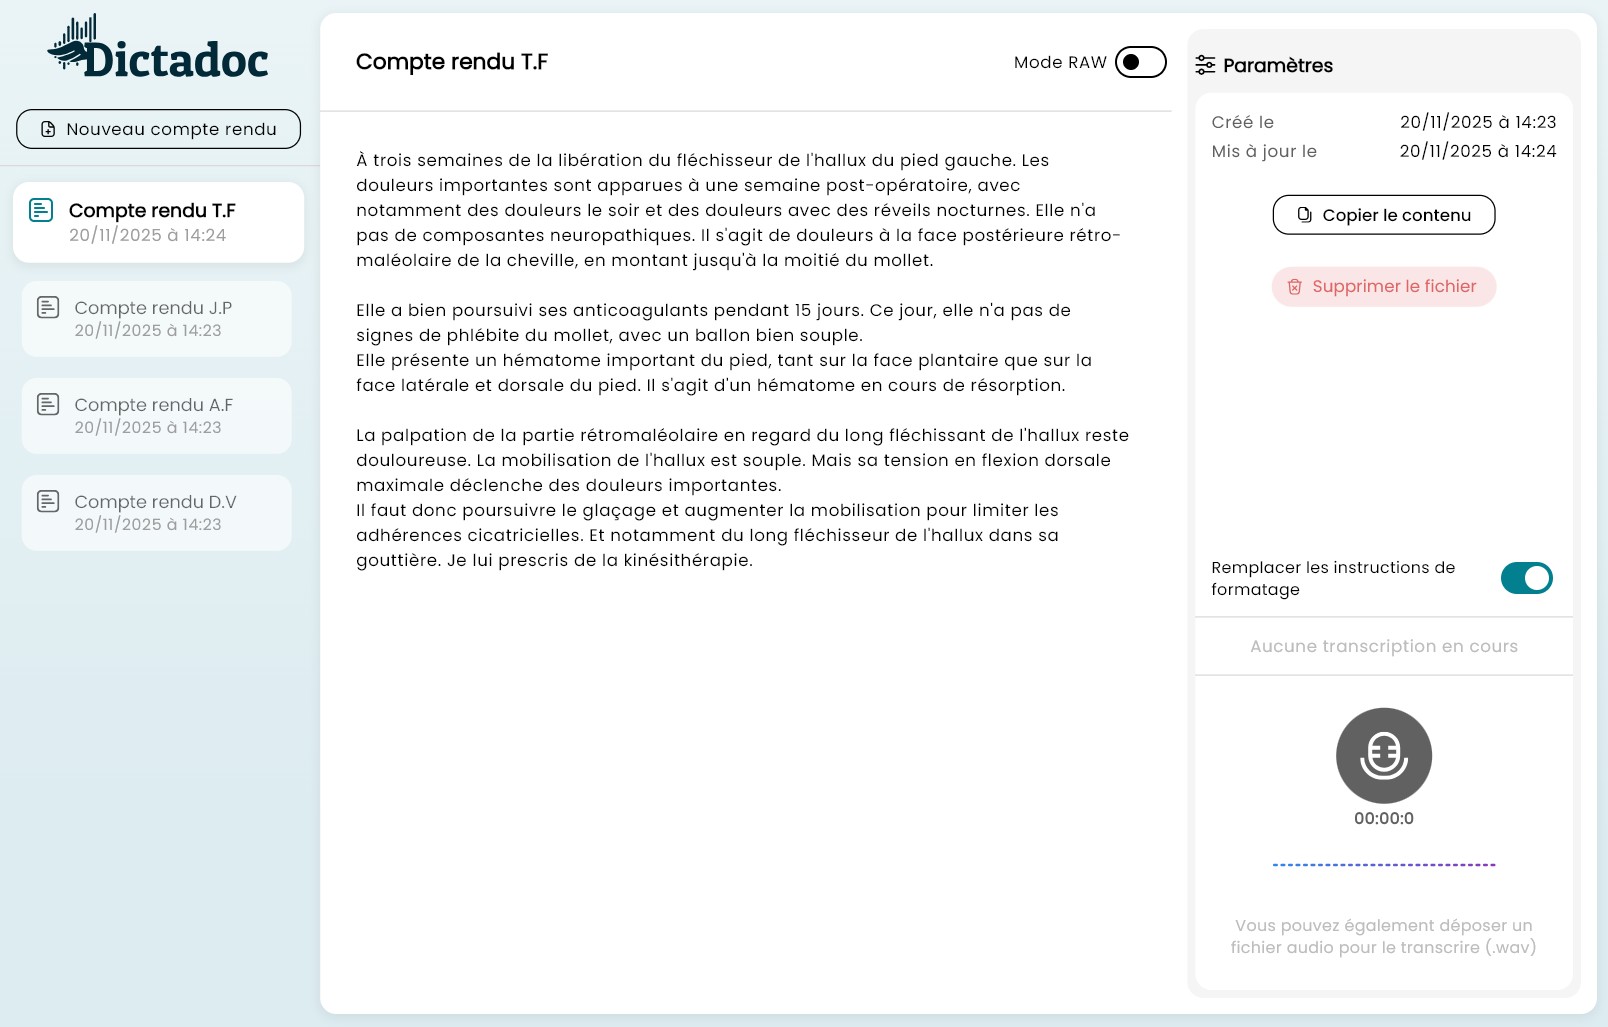Click the trash icon in Supprimer le fichier
This screenshot has height=1027, width=1608.
tap(1295, 287)
